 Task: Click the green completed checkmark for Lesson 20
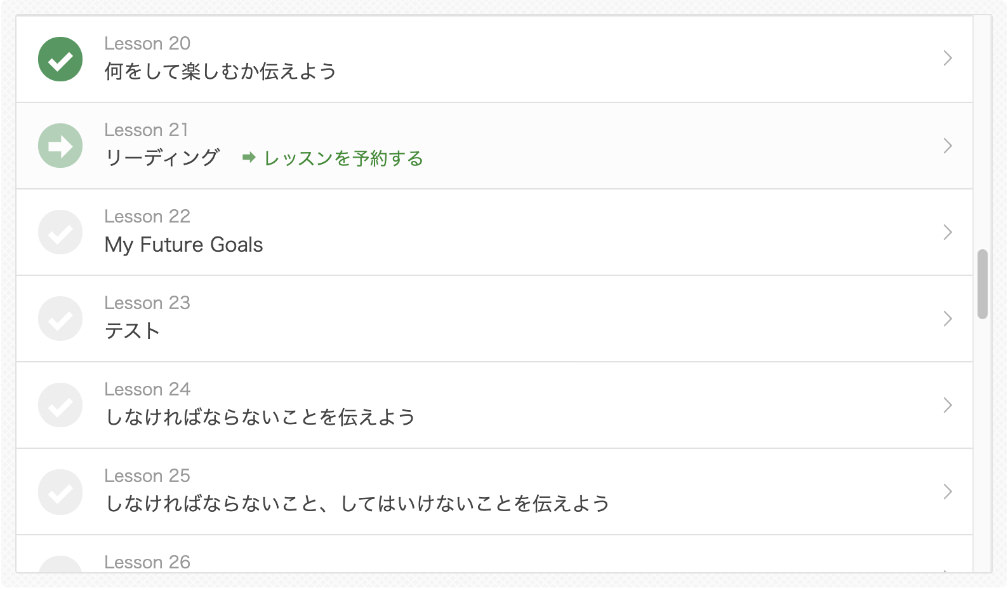tap(60, 59)
